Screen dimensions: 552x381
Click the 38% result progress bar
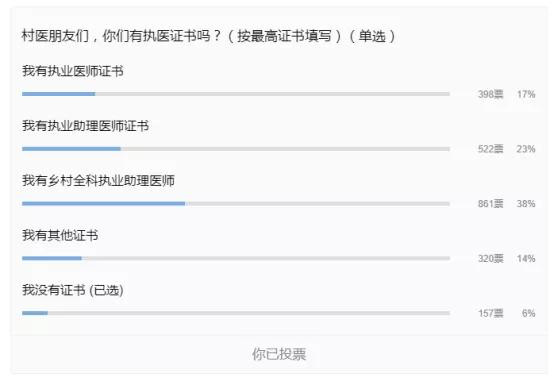coord(236,204)
